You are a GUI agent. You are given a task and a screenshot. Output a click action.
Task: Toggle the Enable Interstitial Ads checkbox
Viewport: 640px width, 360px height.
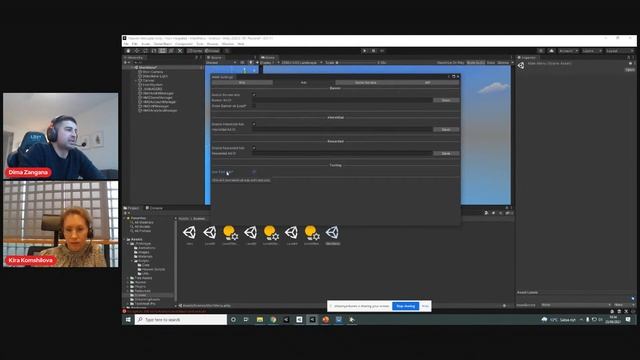click(x=254, y=124)
